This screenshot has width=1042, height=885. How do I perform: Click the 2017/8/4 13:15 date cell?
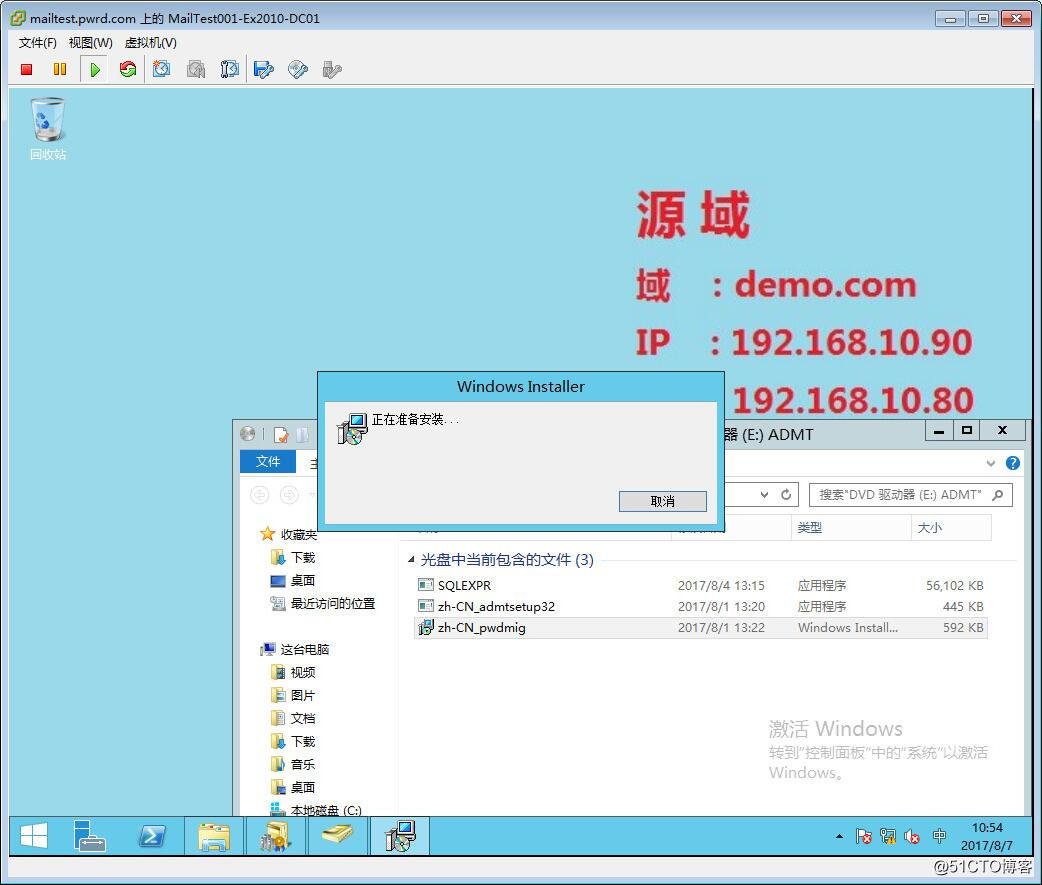click(721, 585)
